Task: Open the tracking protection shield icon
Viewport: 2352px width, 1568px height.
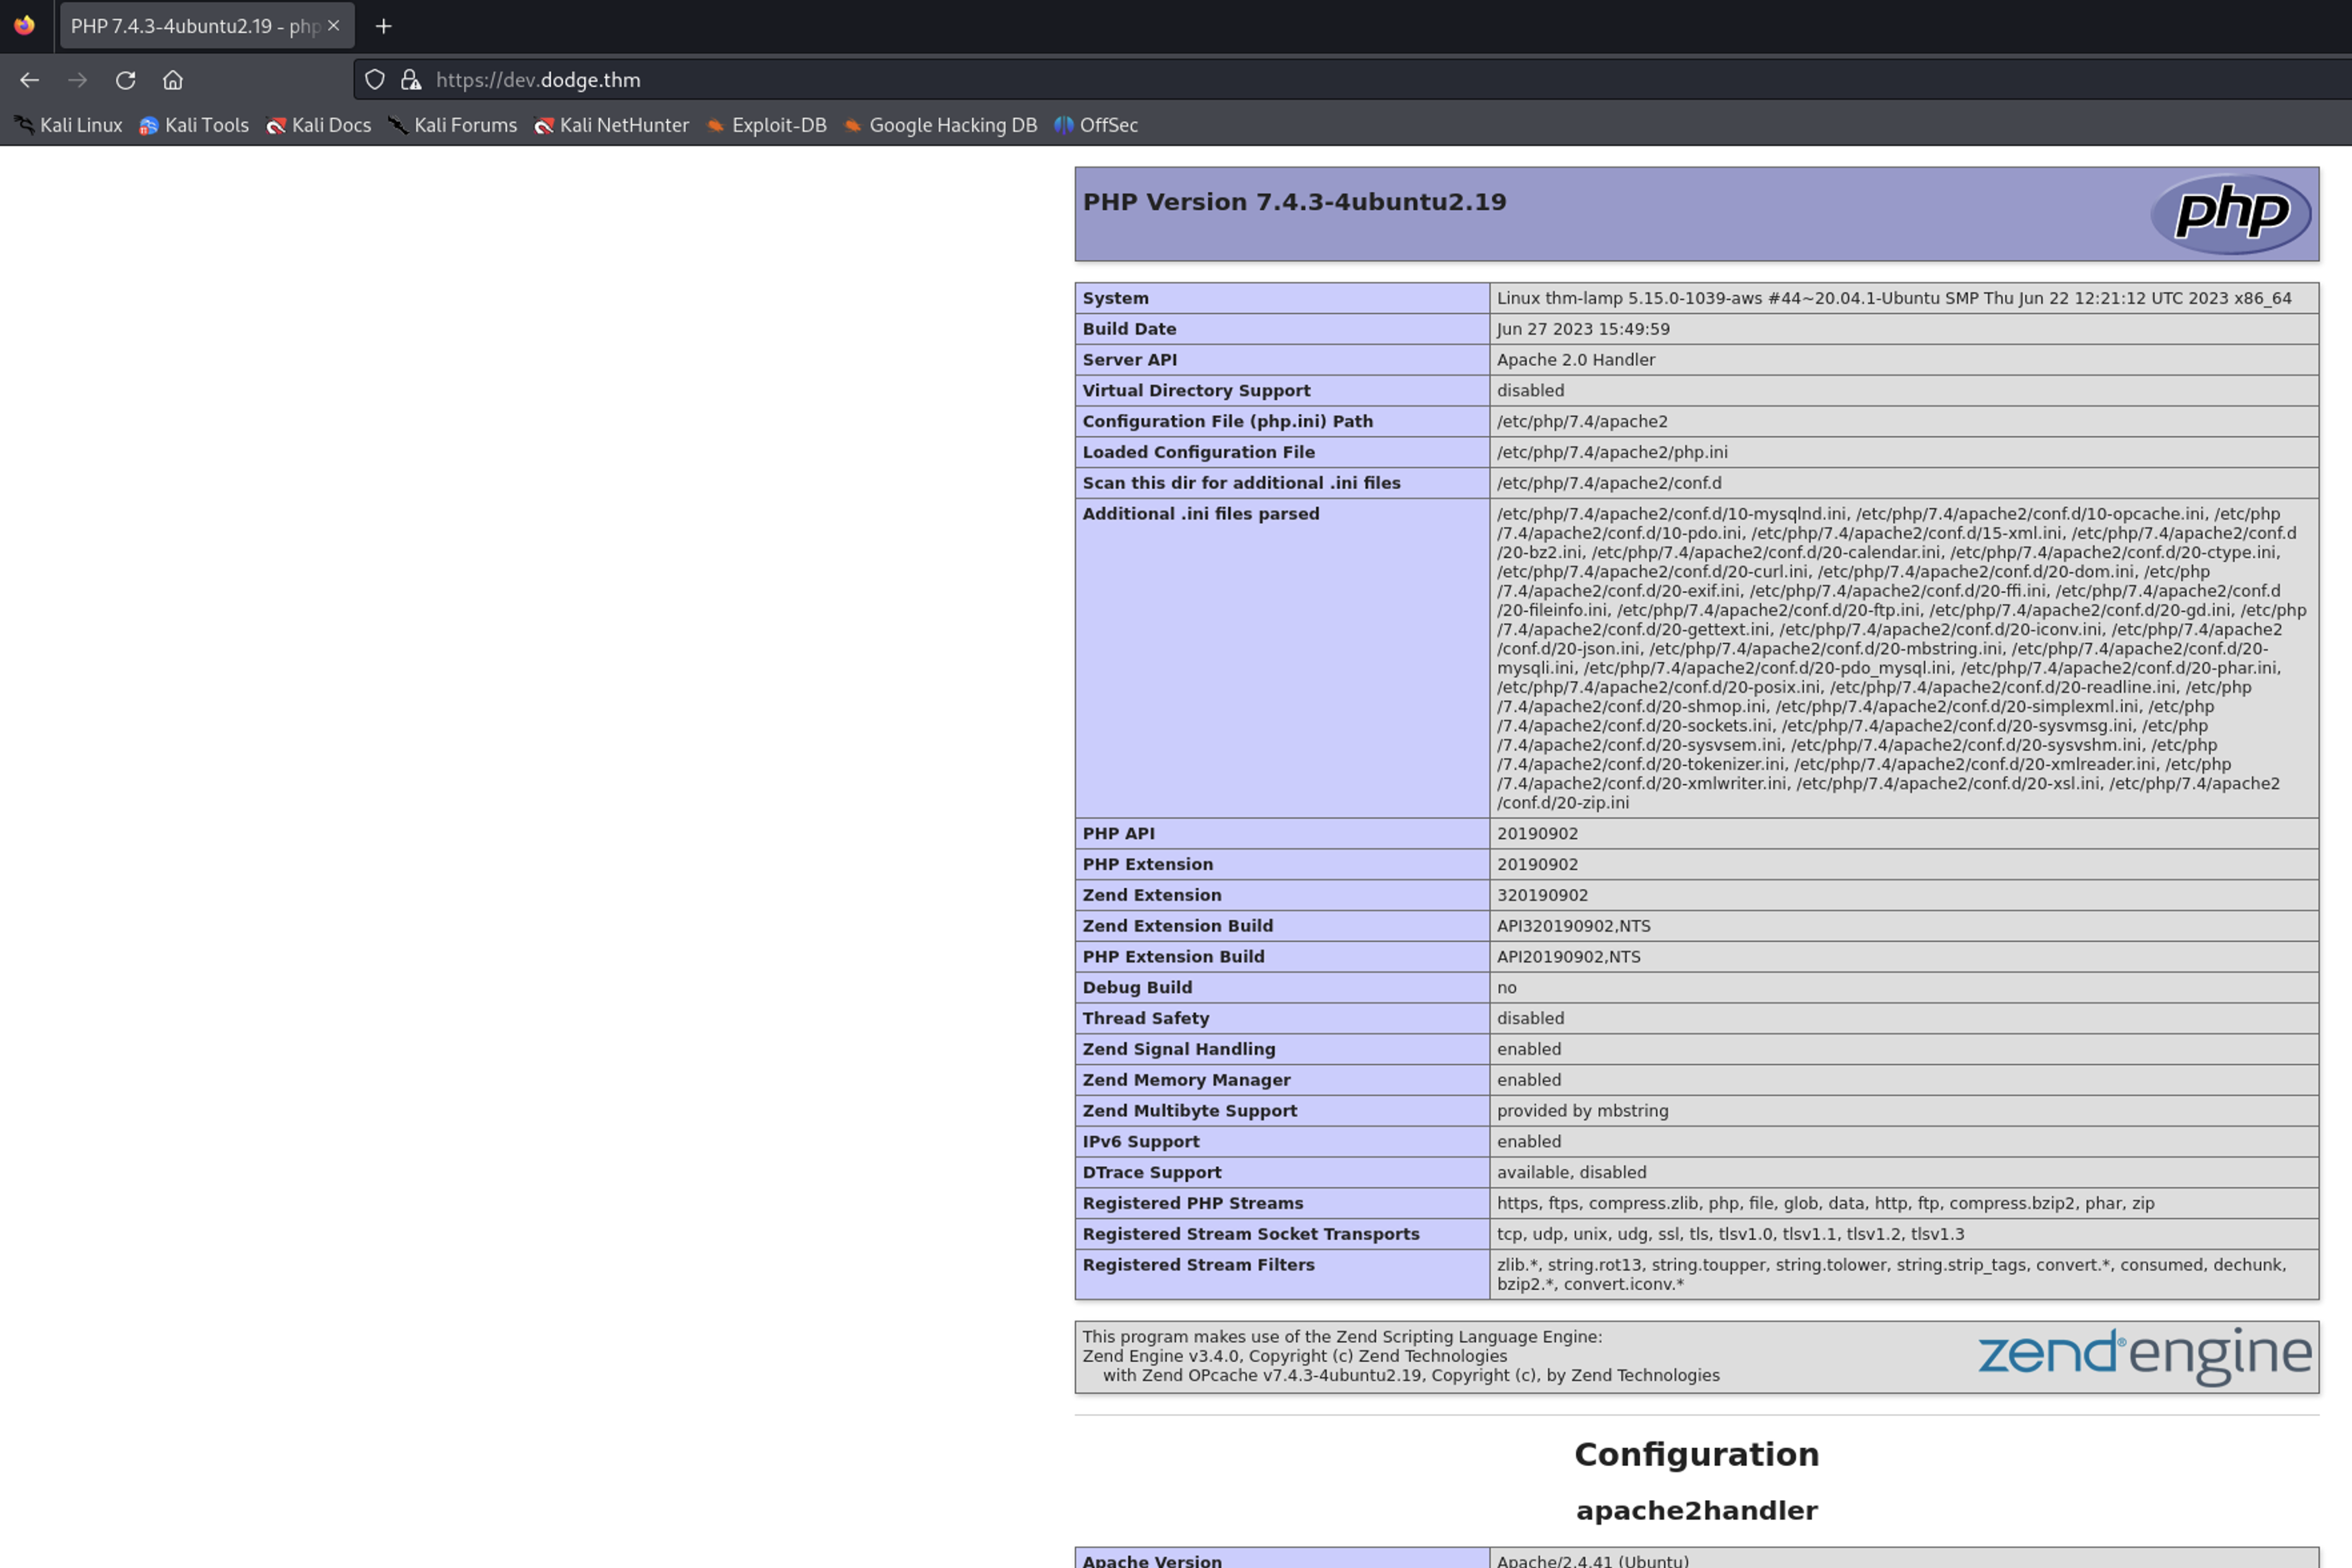Action: (374, 80)
